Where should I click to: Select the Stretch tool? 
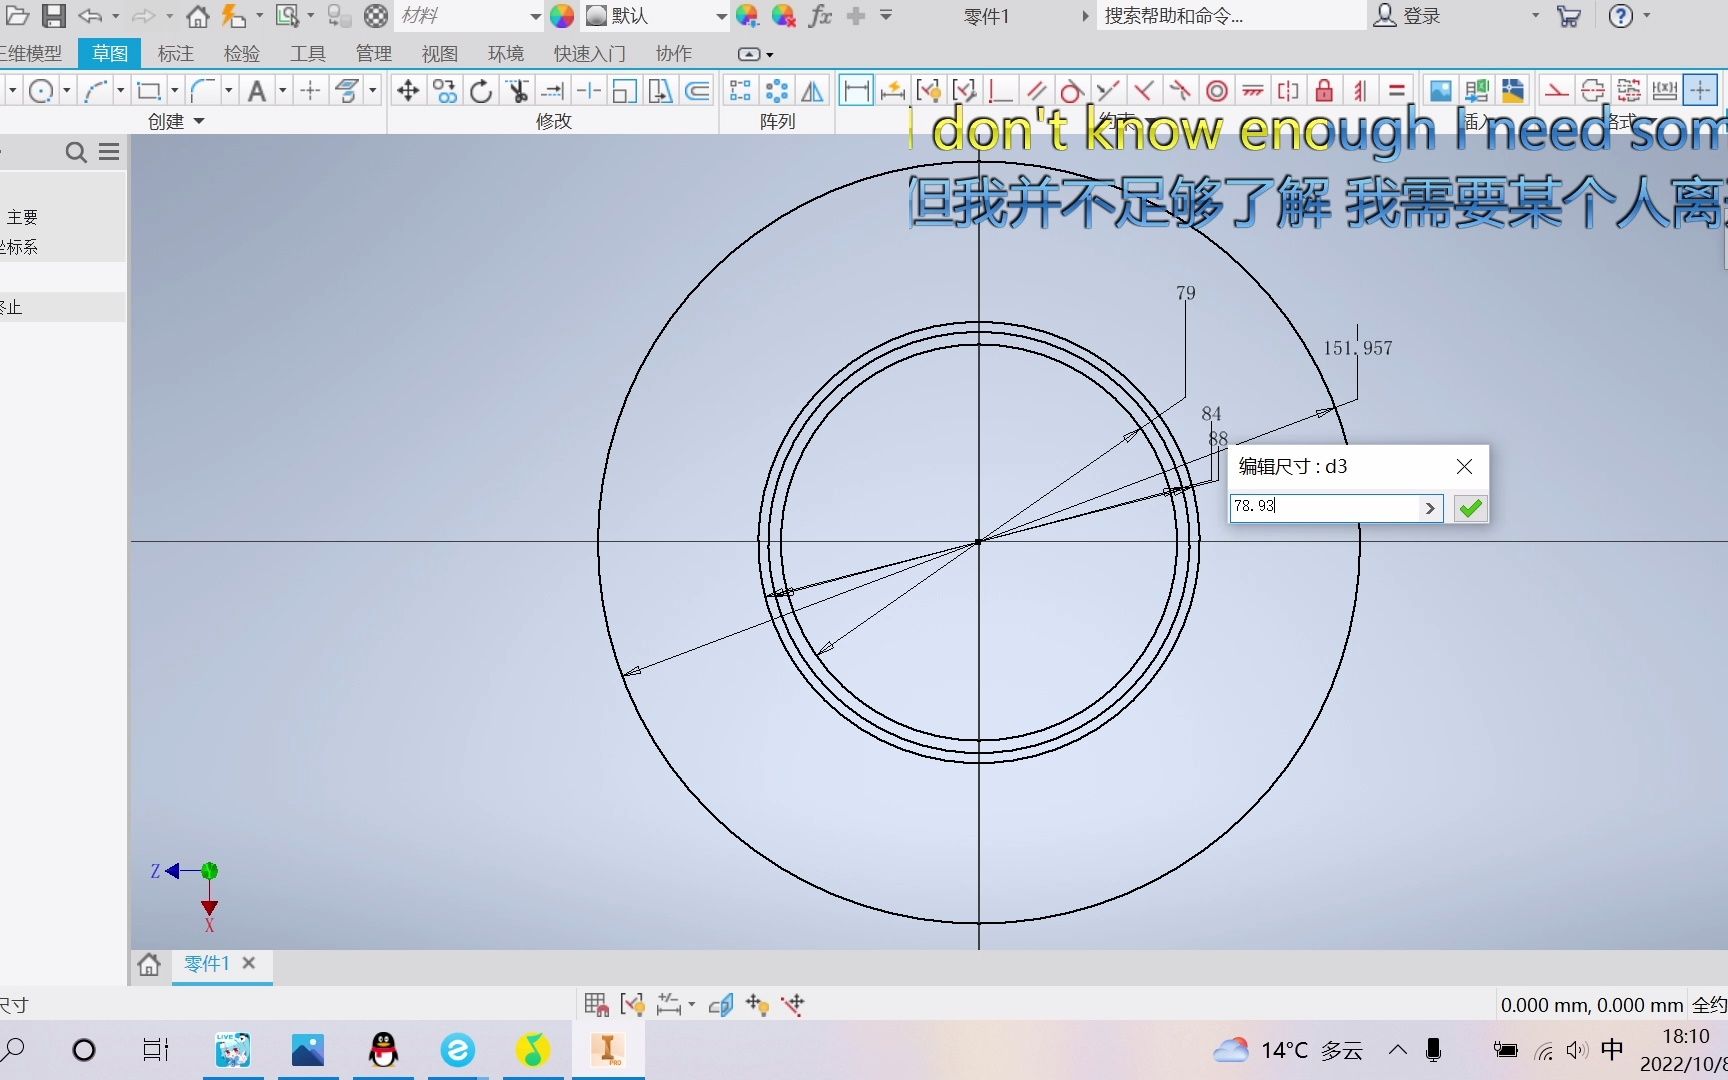pos(661,91)
